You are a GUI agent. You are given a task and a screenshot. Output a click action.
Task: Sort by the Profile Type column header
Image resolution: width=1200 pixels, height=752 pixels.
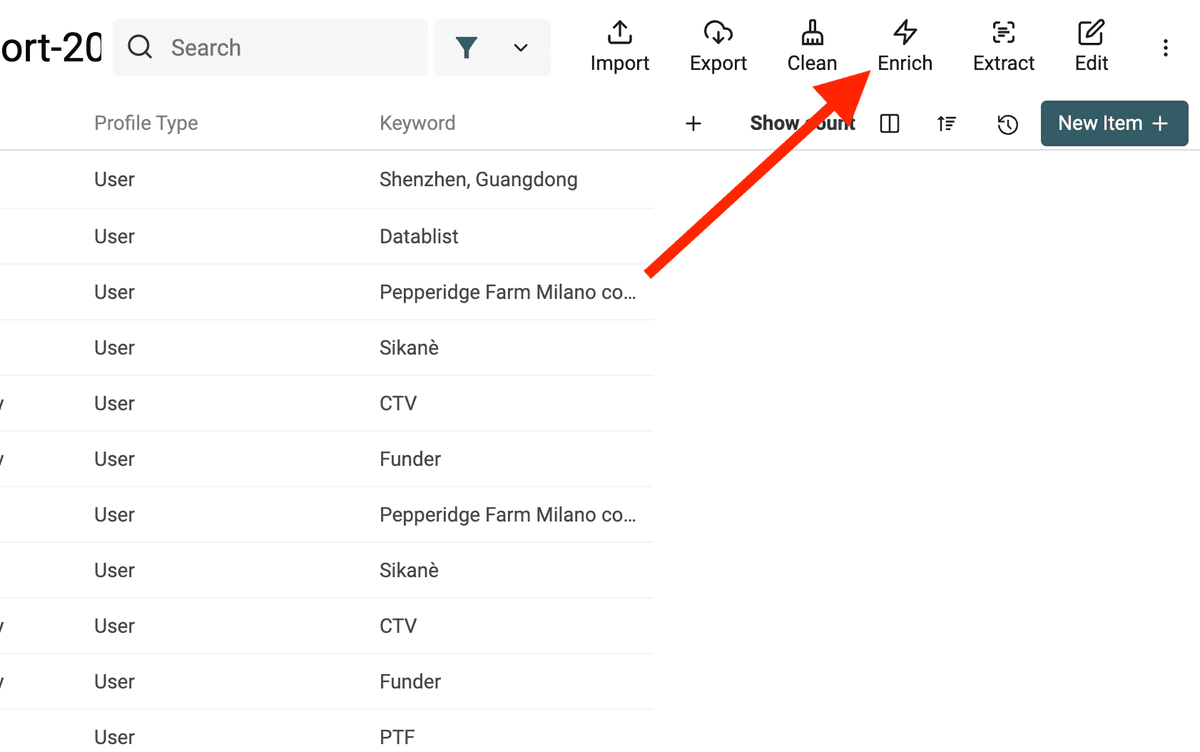146,123
